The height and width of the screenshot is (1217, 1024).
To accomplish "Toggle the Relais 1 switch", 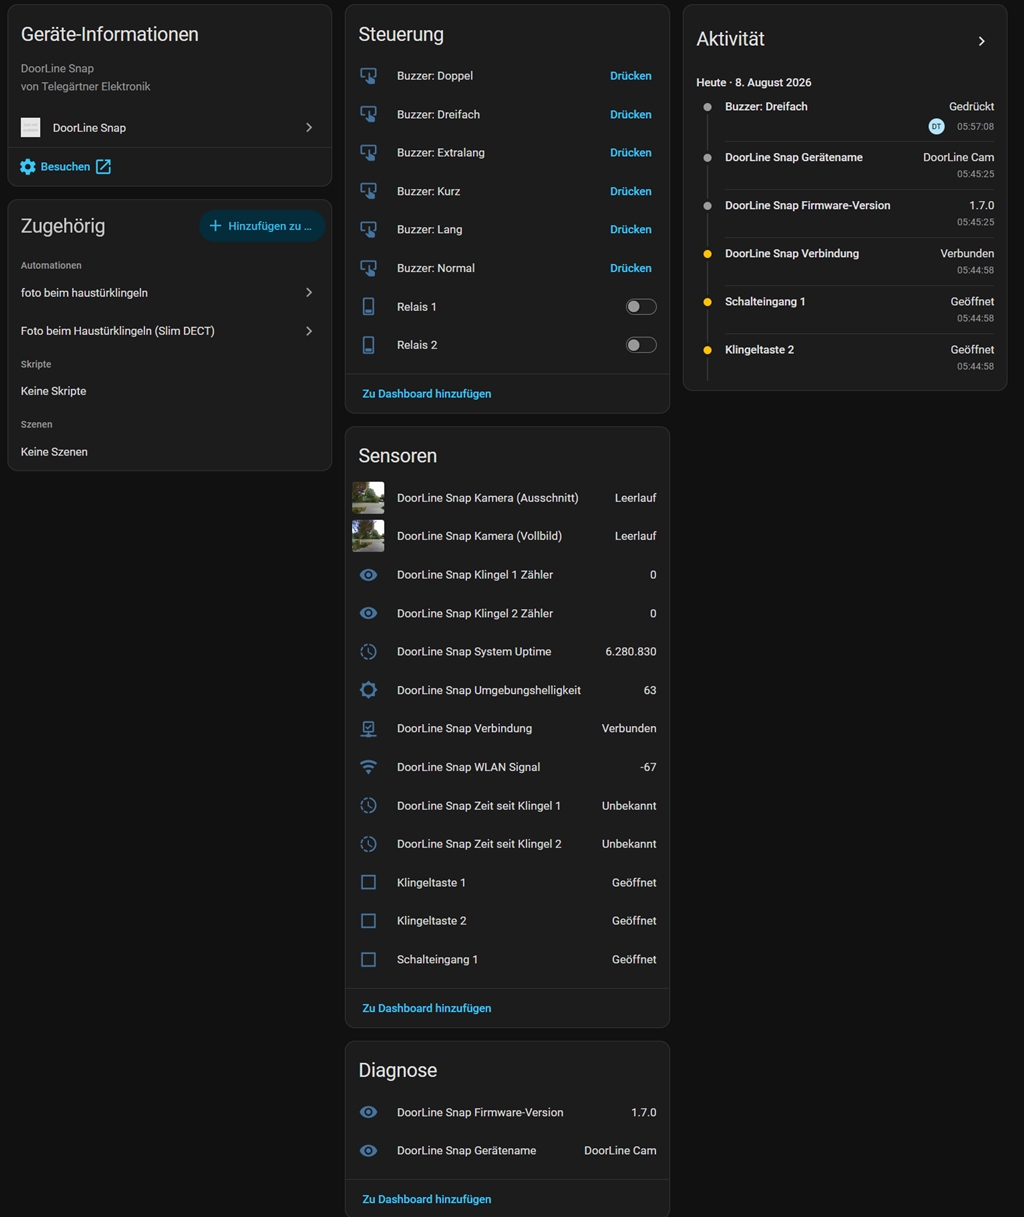I will pyautogui.click(x=641, y=307).
